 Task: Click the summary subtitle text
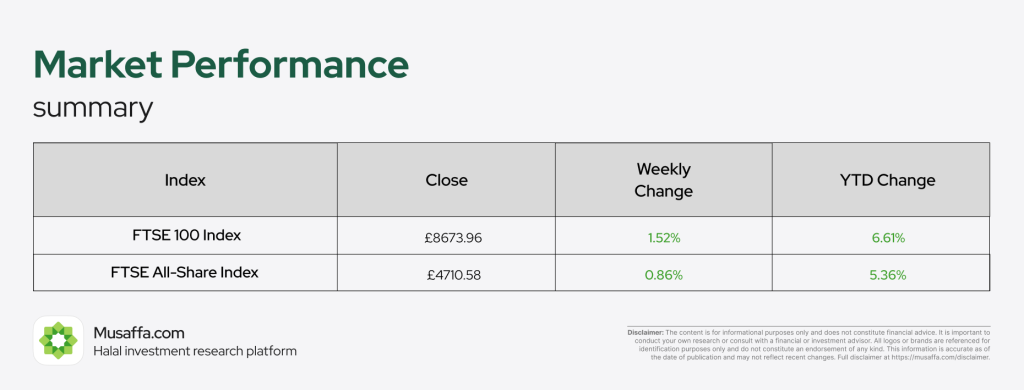(93, 108)
